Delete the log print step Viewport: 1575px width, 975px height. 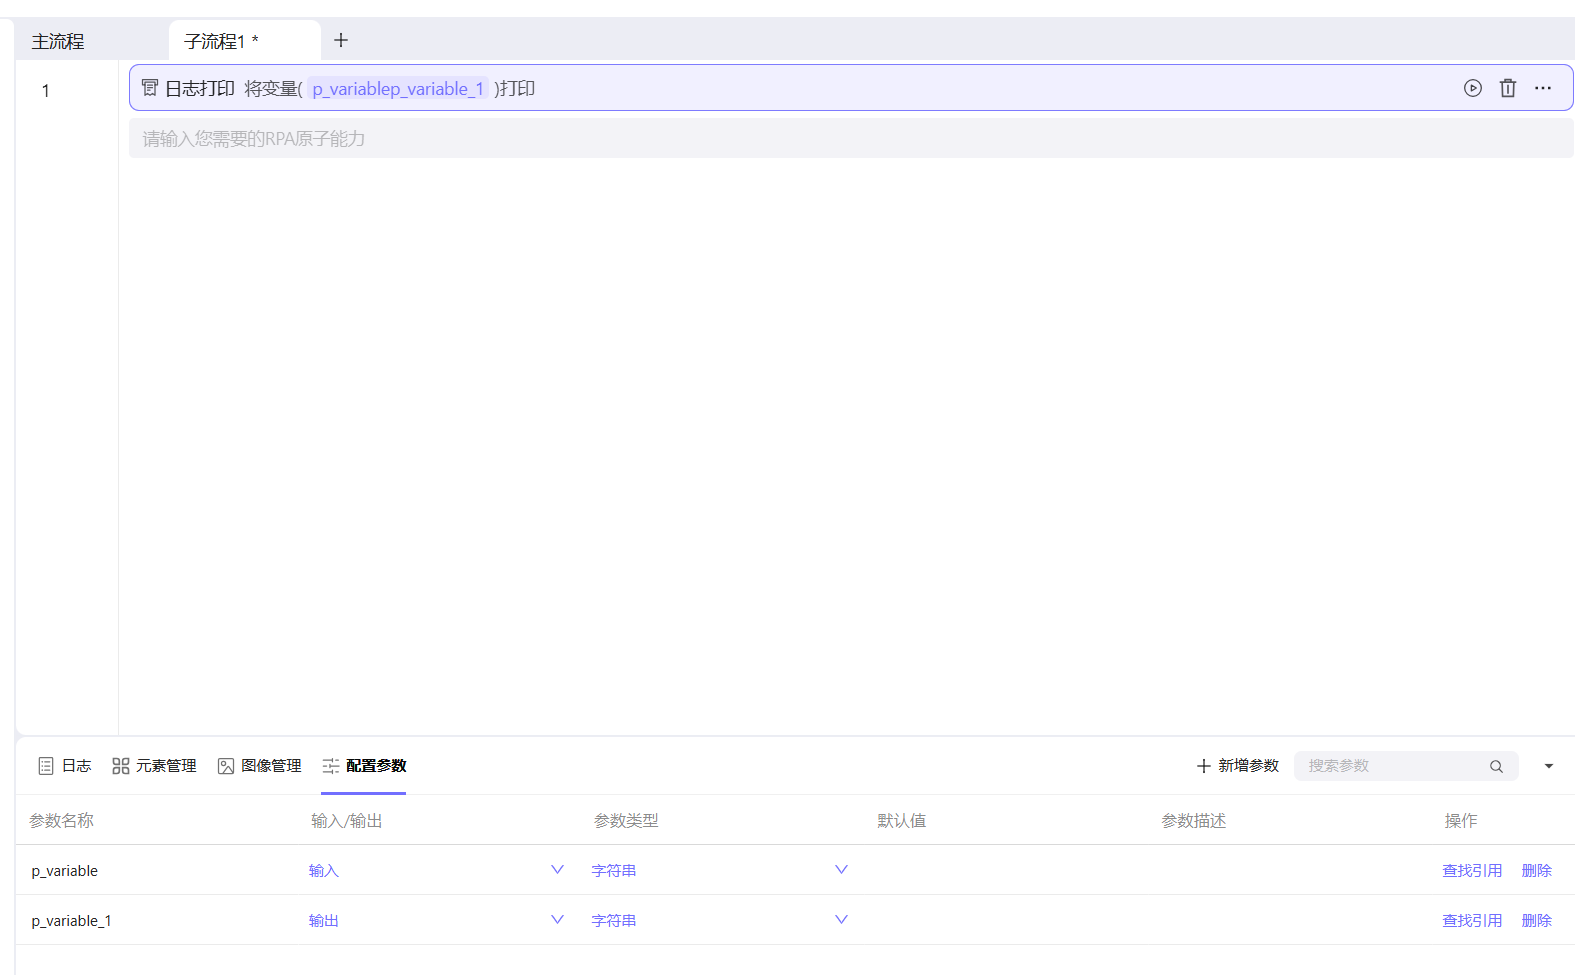pos(1507,88)
